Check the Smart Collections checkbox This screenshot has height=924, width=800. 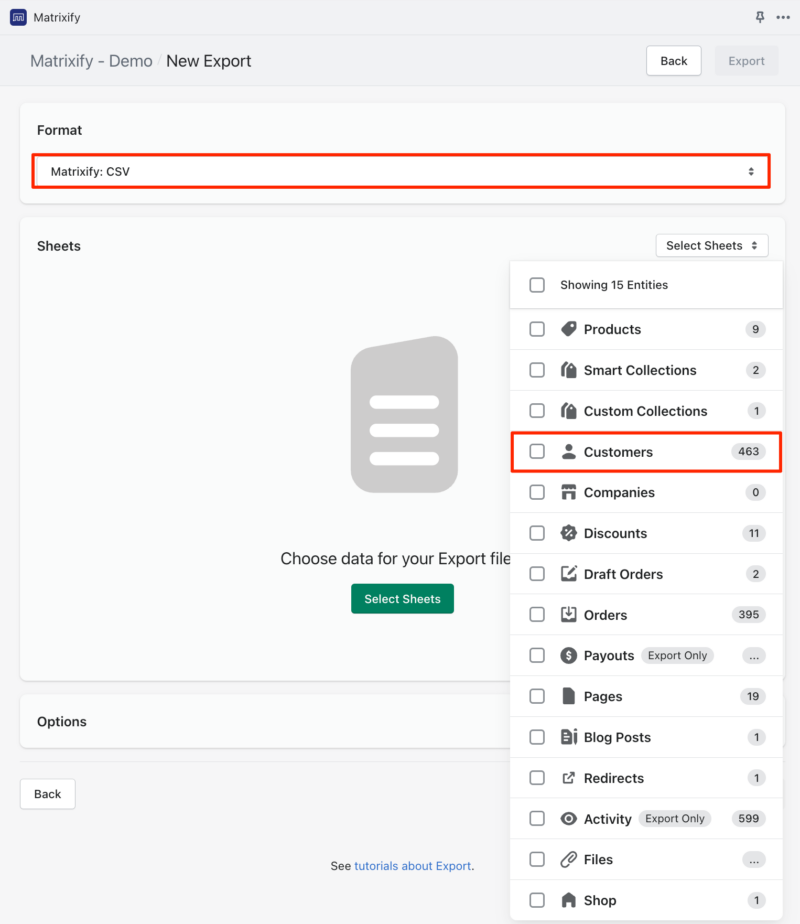click(537, 370)
